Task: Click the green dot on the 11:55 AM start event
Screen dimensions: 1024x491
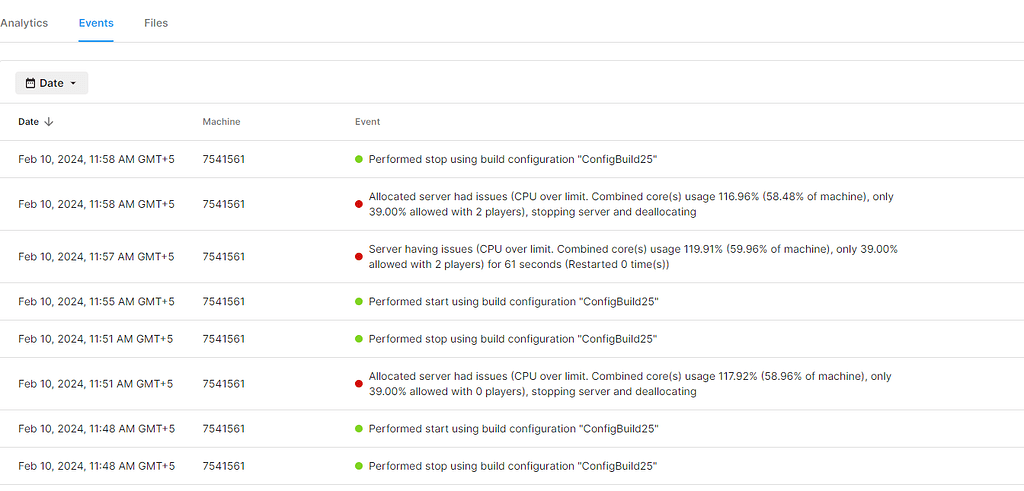Action: click(x=359, y=302)
